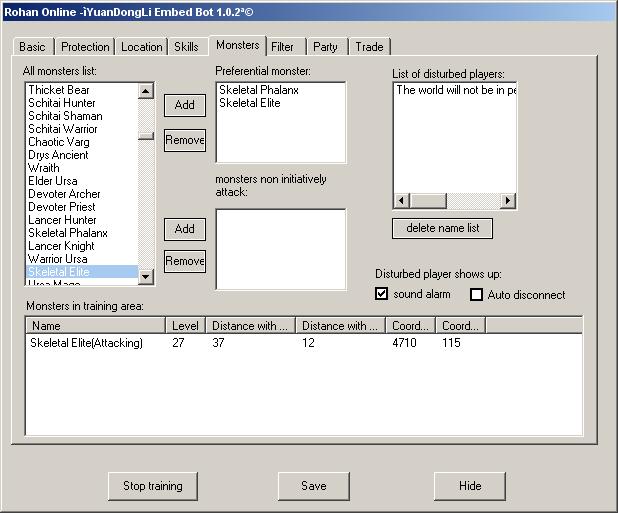Remove monster from non initiatively attack list
This screenshot has width=618, height=513.
185,261
